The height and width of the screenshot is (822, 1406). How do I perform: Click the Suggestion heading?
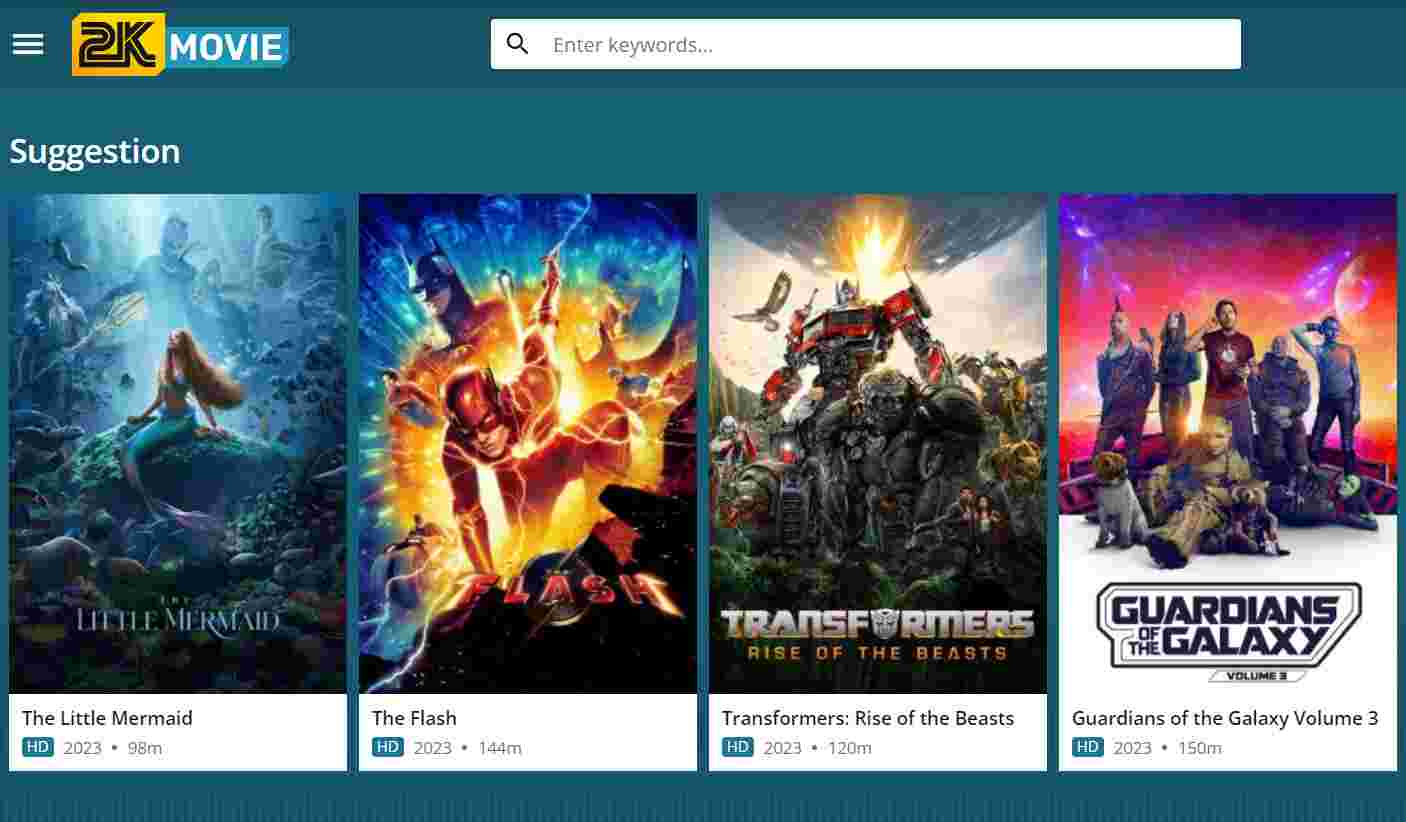95,152
